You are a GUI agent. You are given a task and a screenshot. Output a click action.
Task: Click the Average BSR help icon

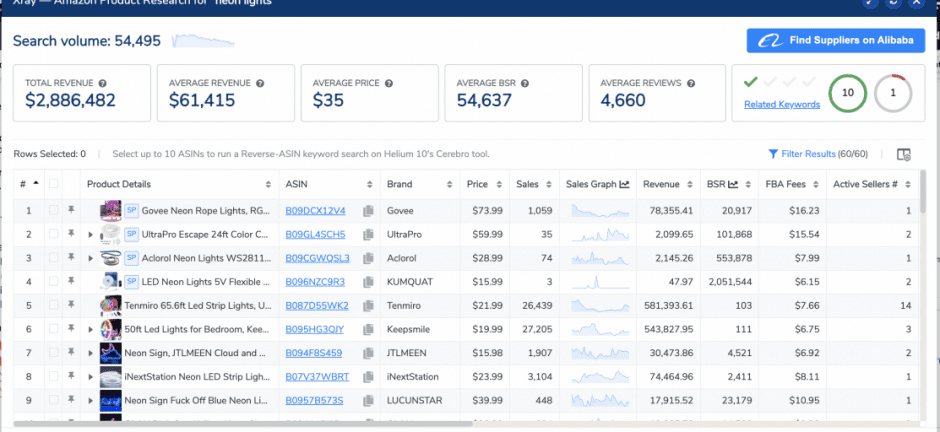pyautogui.click(x=524, y=83)
